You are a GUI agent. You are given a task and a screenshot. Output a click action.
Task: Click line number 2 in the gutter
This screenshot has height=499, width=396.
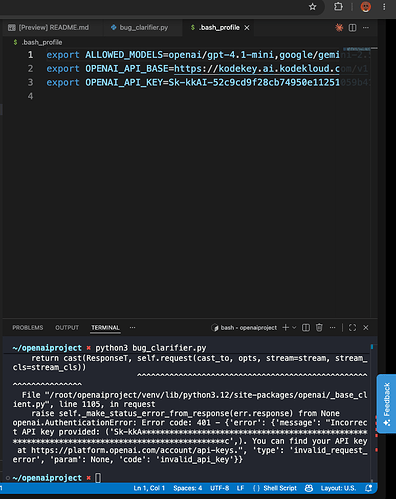tap(30, 69)
